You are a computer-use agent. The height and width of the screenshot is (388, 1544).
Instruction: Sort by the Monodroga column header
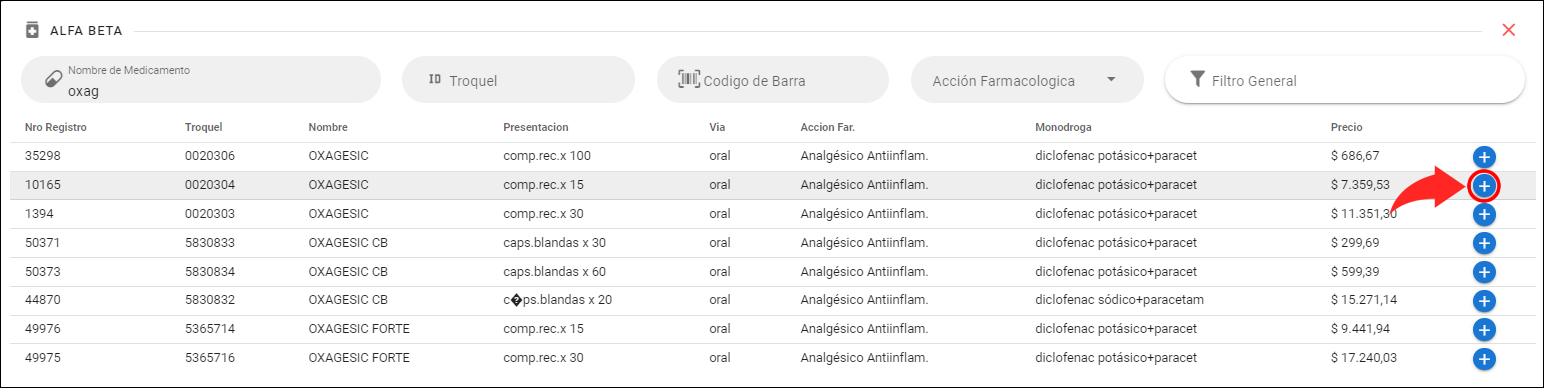click(1063, 127)
